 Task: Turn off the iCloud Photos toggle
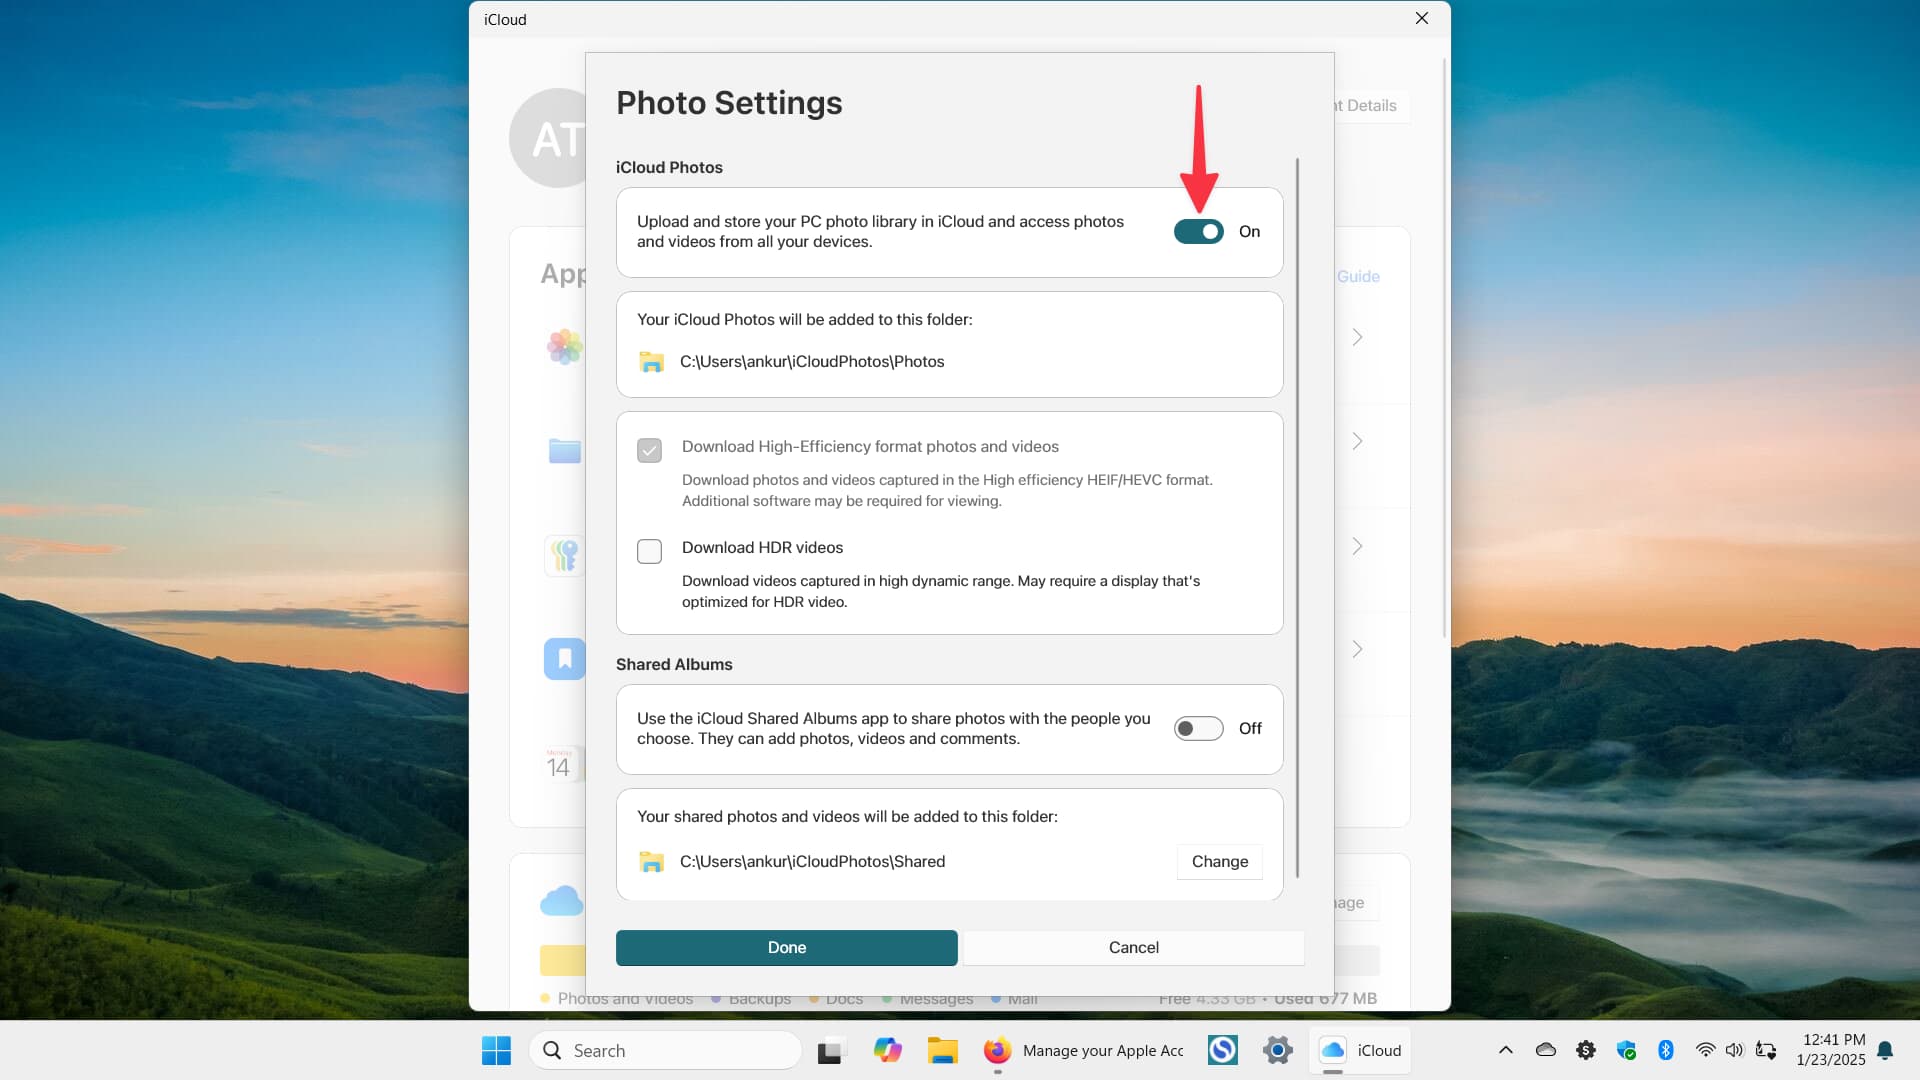point(1198,231)
